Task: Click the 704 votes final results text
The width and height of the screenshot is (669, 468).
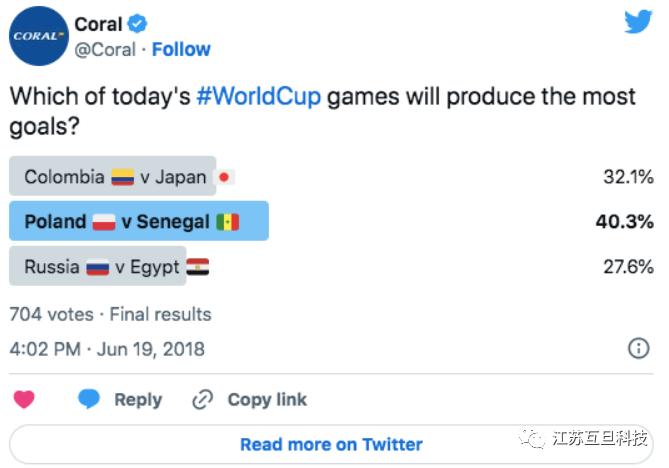Action: tap(110, 314)
